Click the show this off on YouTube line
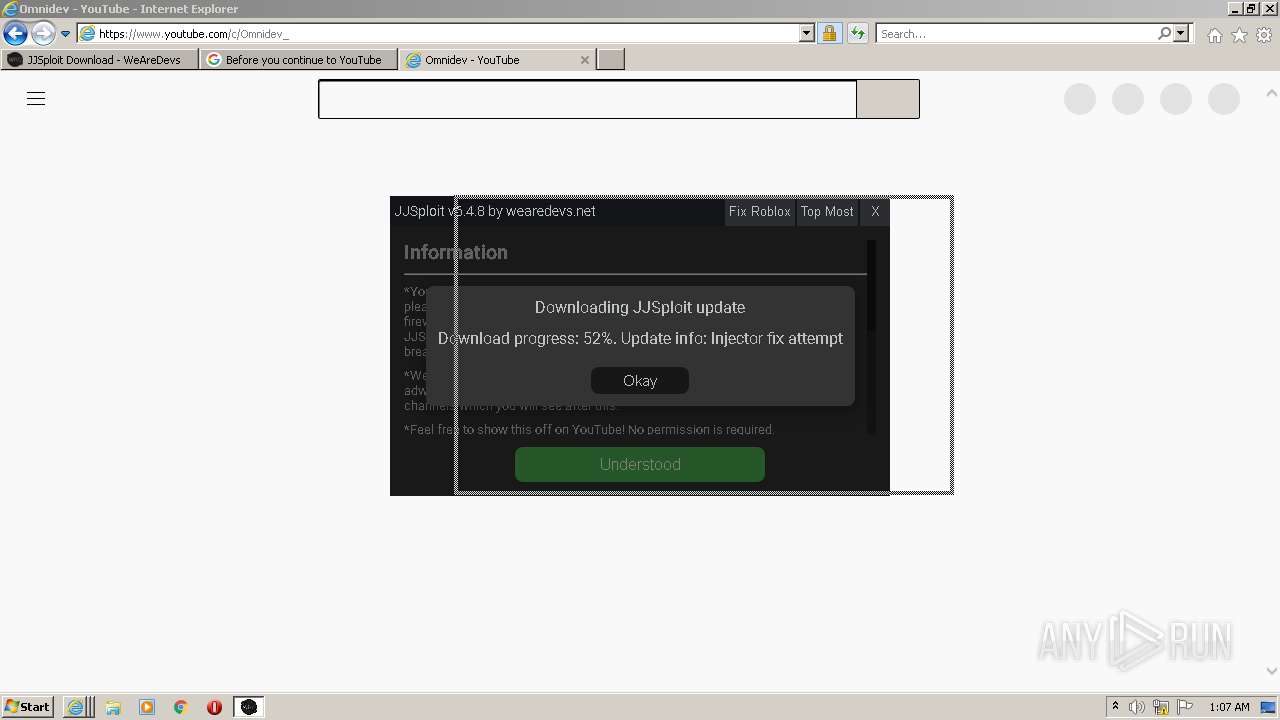1280x720 pixels. pyautogui.click(x=588, y=429)
